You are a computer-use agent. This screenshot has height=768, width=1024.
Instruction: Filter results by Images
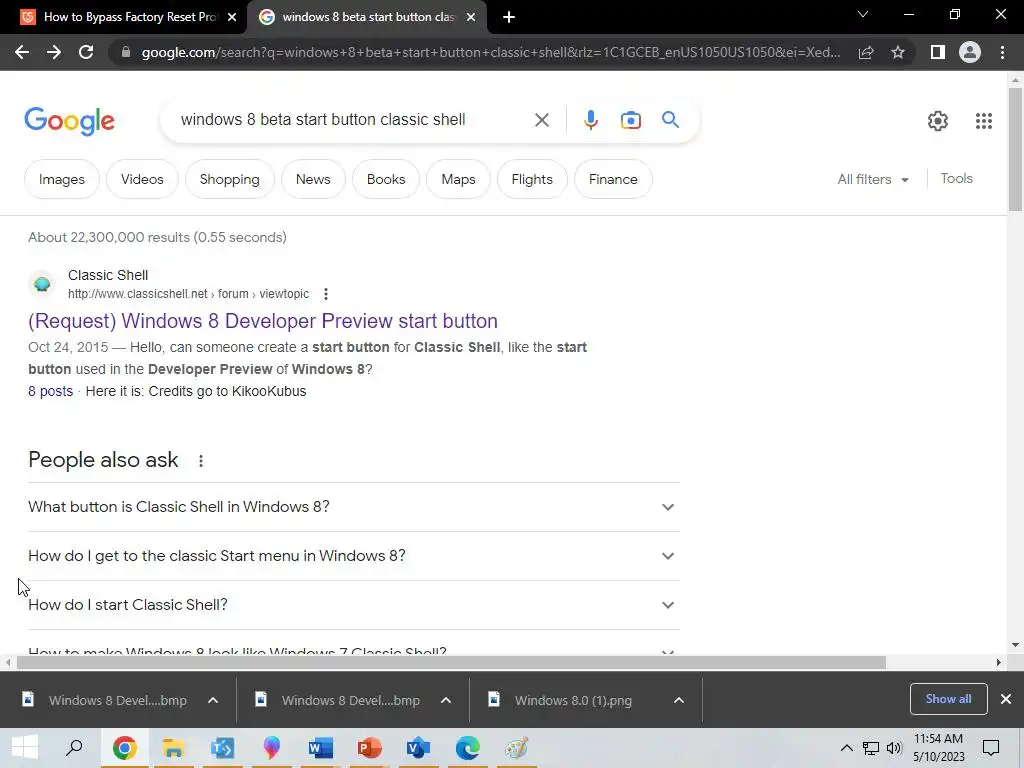(61, 179)
